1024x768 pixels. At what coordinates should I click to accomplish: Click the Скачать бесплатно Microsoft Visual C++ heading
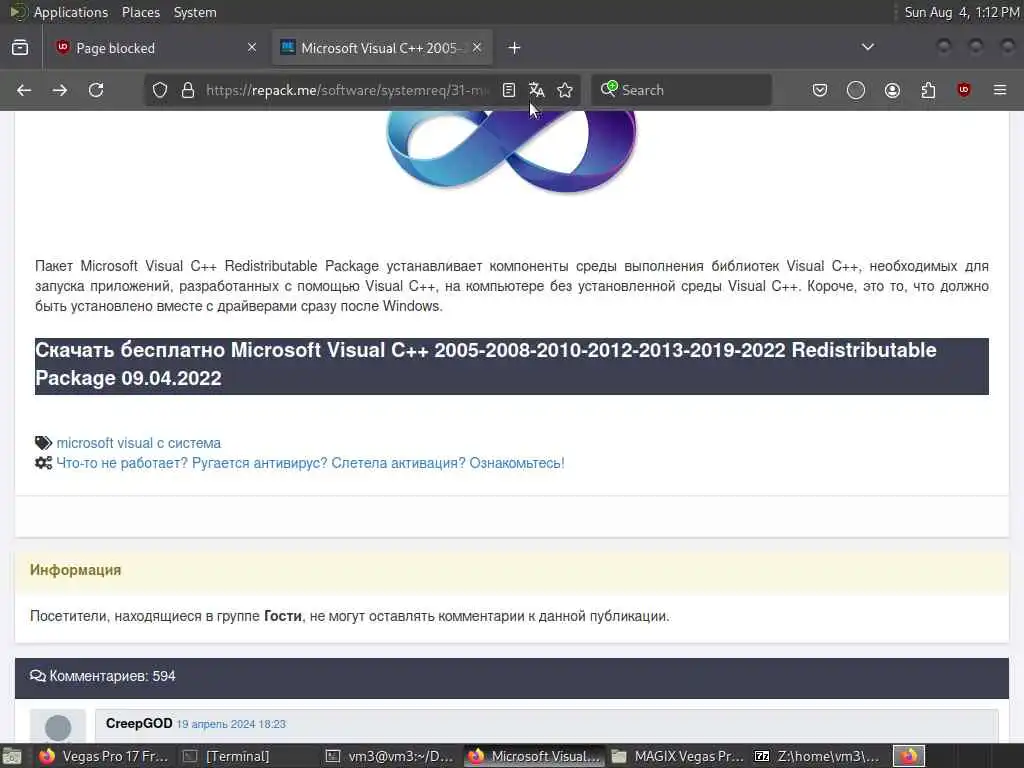511,364
